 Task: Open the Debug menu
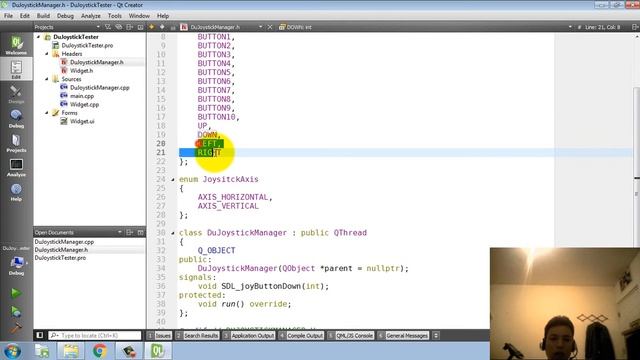point(65,16)
